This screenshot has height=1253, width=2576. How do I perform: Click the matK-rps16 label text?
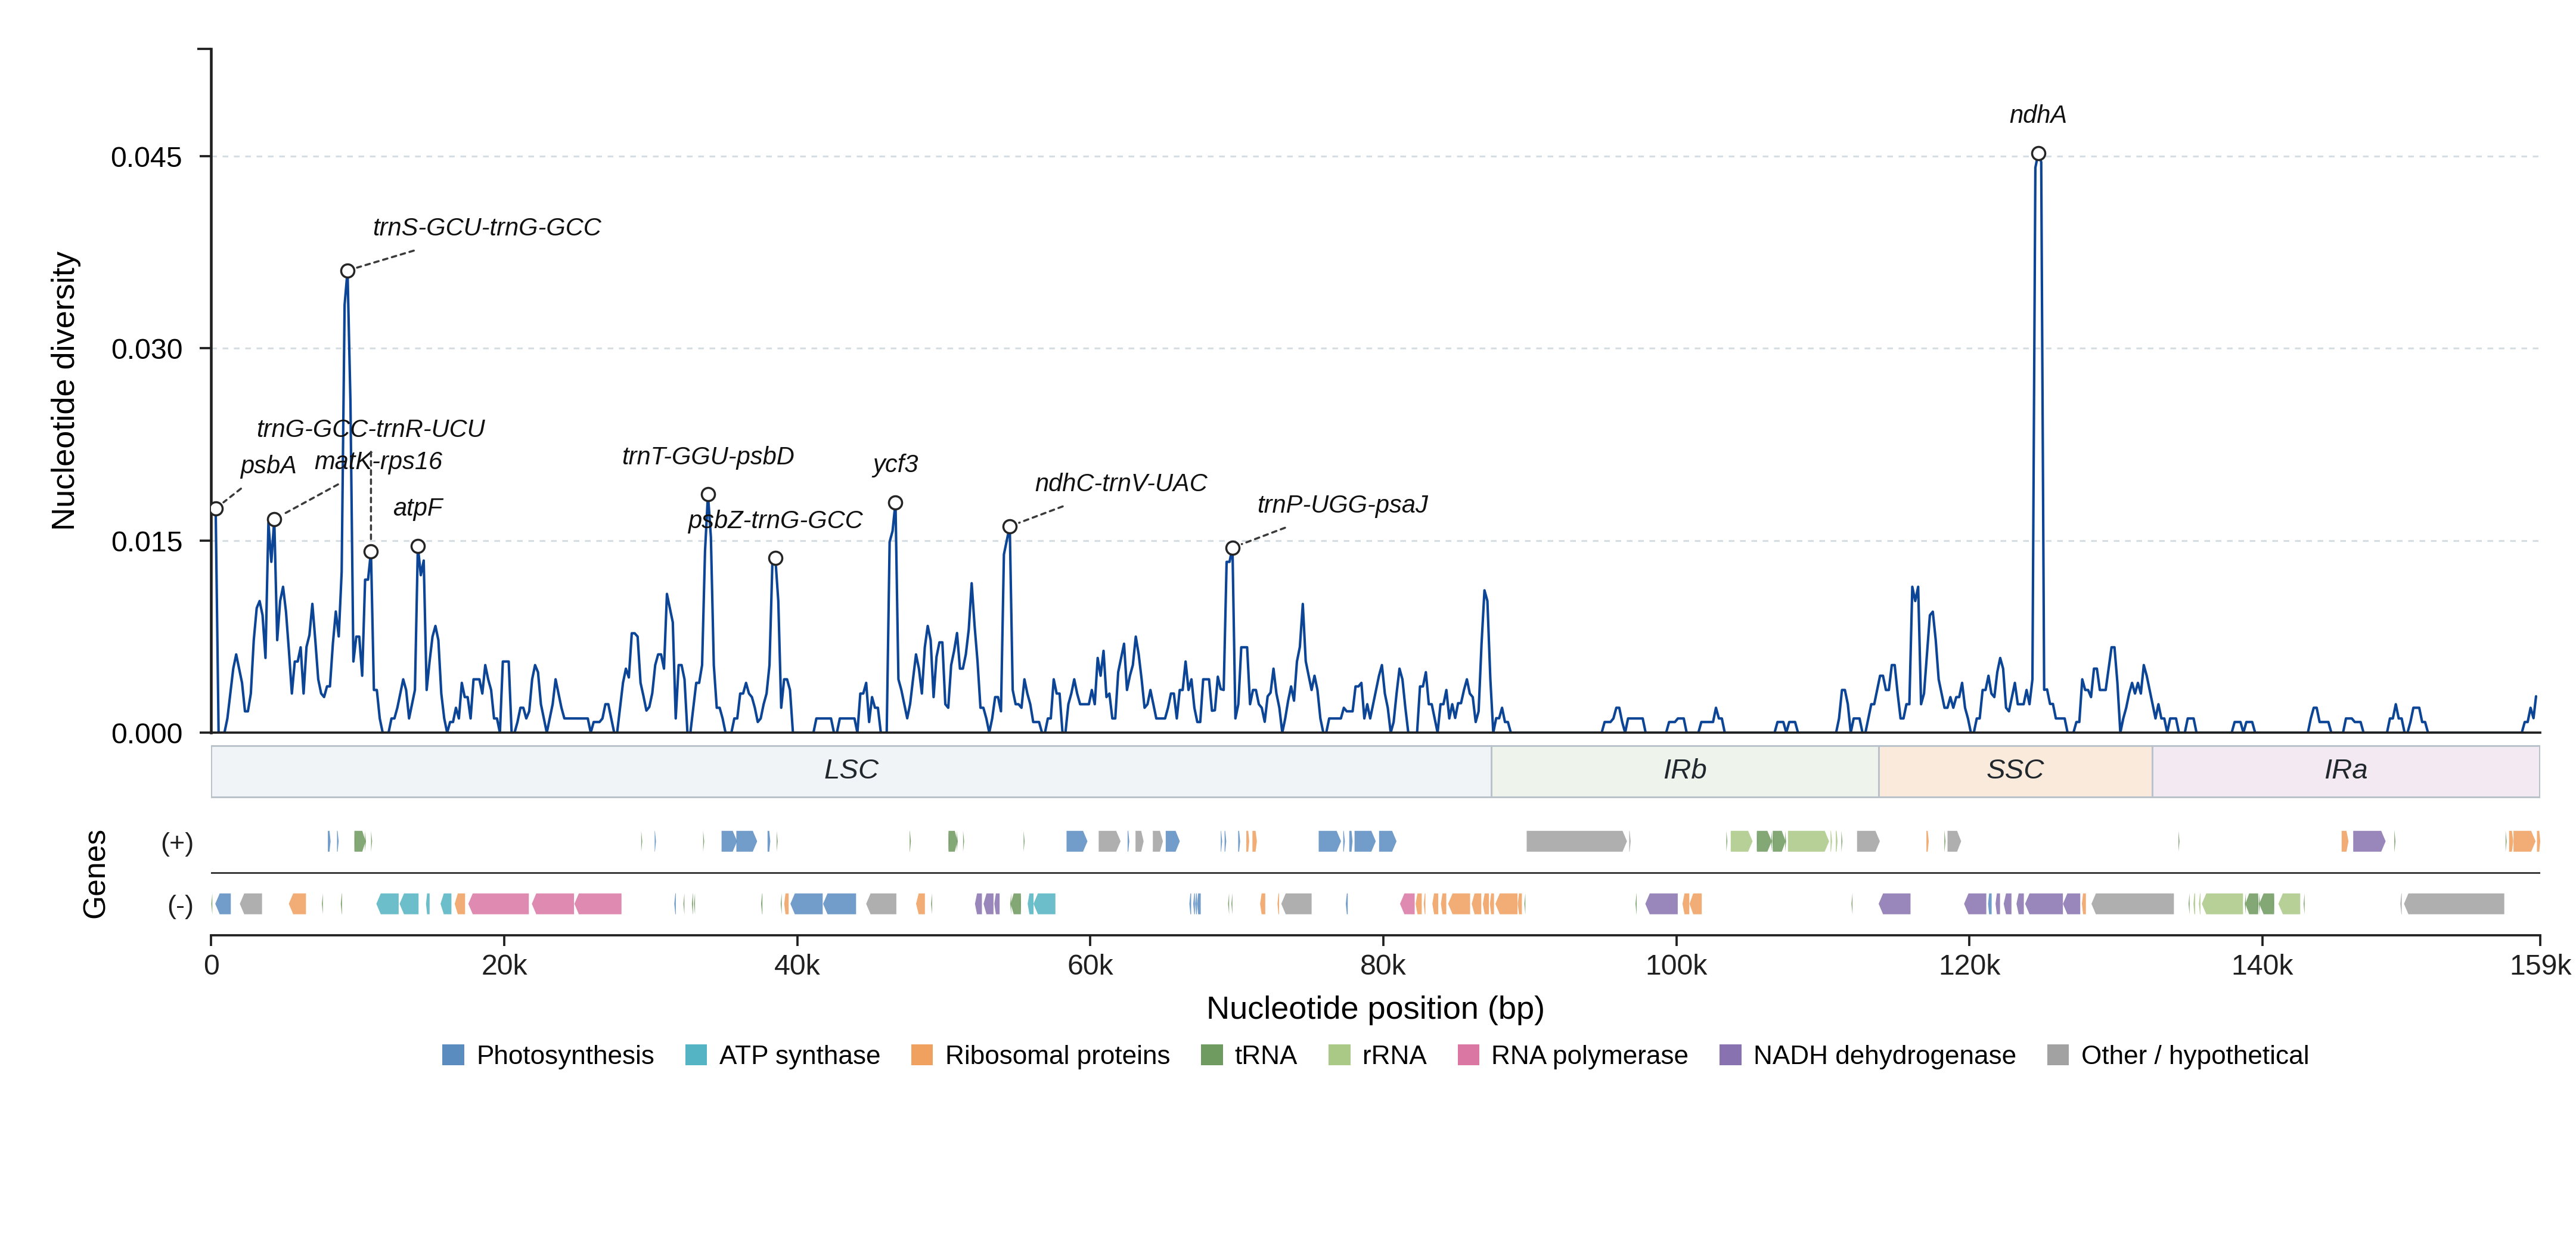pos(378,461)
